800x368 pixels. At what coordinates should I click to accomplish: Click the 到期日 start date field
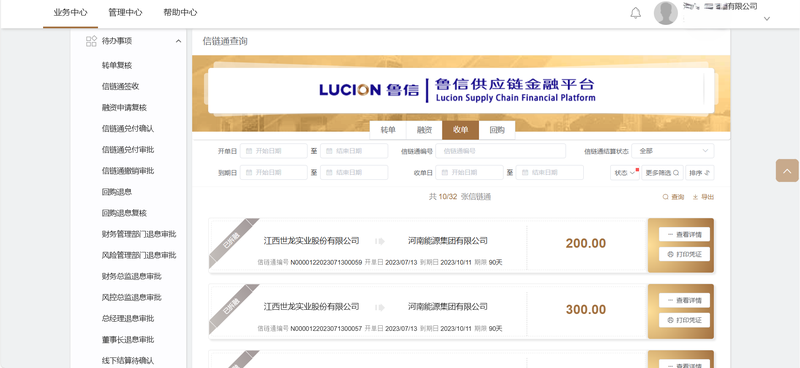[273, 173]
